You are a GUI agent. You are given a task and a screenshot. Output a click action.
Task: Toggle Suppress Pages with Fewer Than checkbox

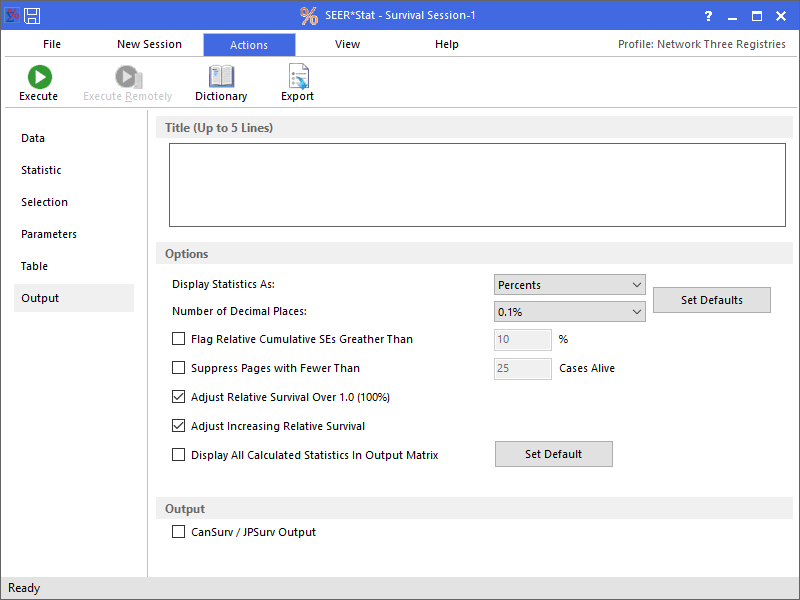tap(179, 368)
